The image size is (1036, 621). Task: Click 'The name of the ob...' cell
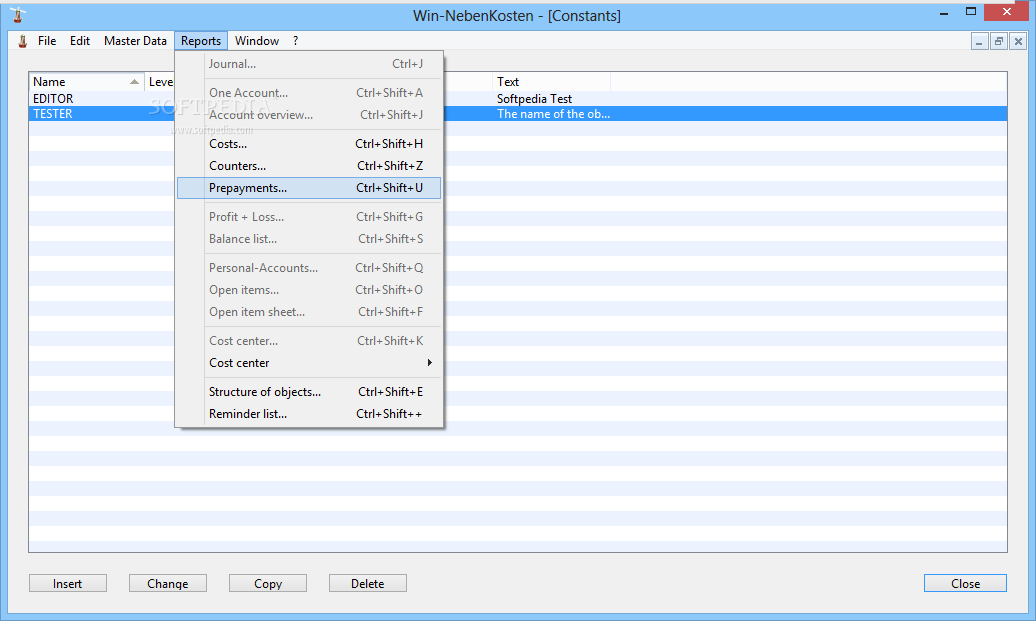[x=553, y=114]
